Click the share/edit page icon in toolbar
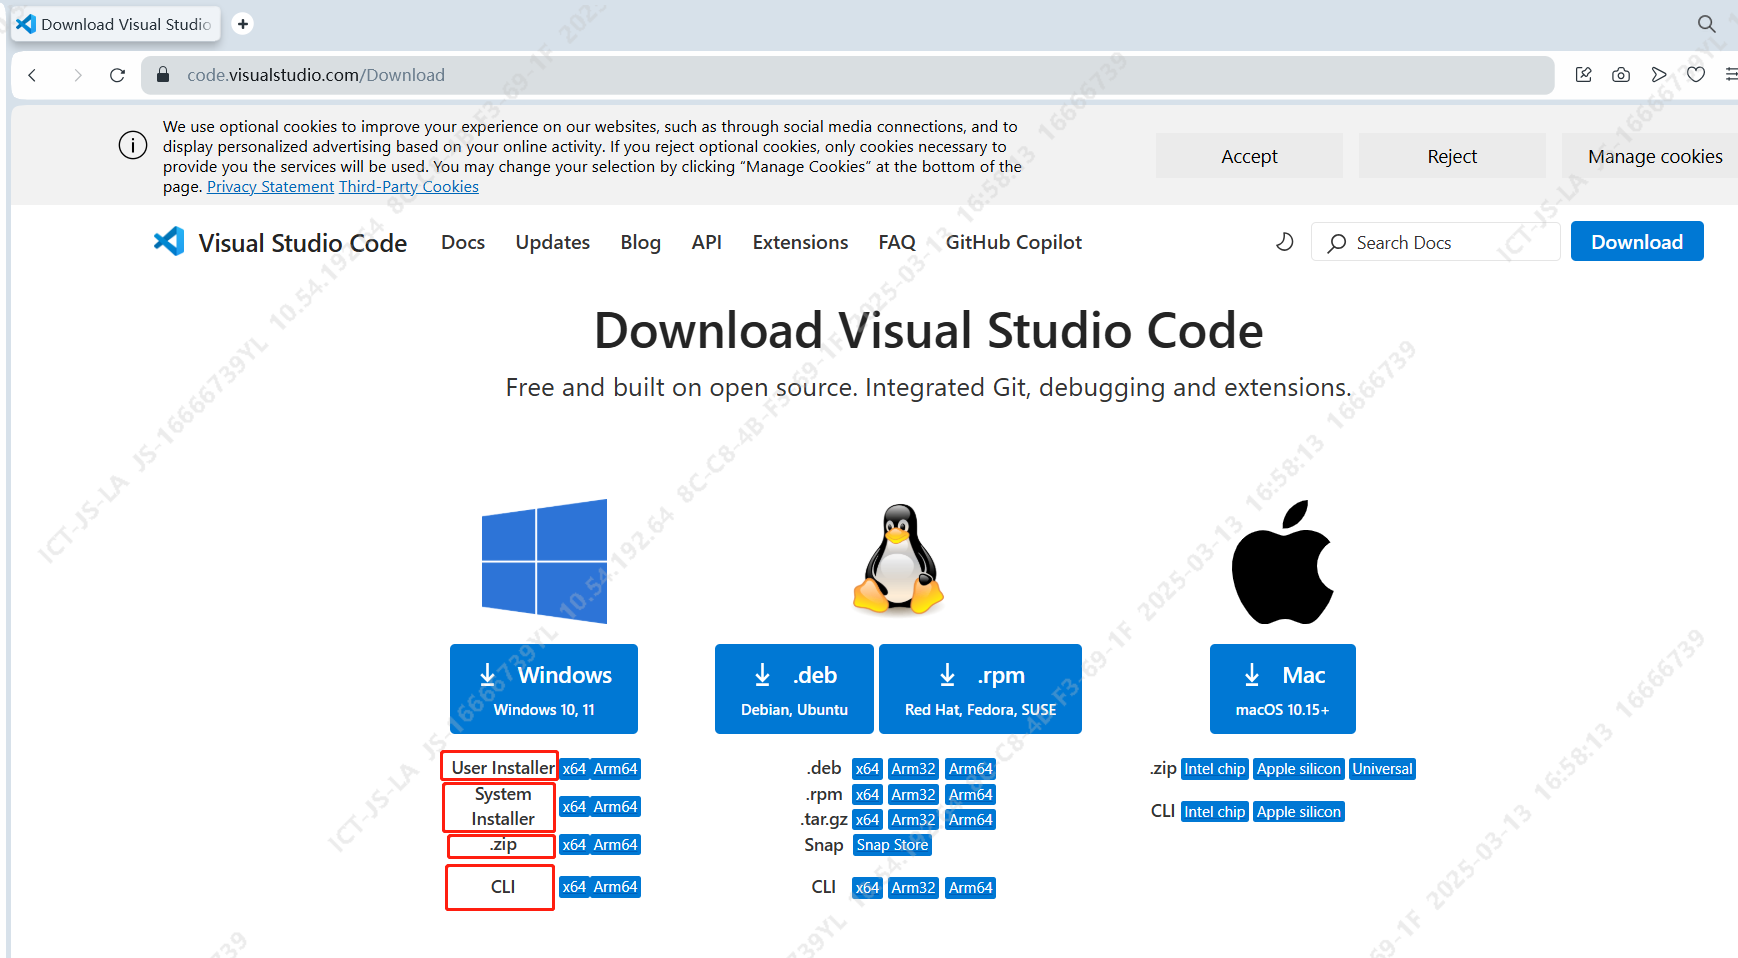The width and height of the screenshot is (1738, 958). [x=1583, y=75]
